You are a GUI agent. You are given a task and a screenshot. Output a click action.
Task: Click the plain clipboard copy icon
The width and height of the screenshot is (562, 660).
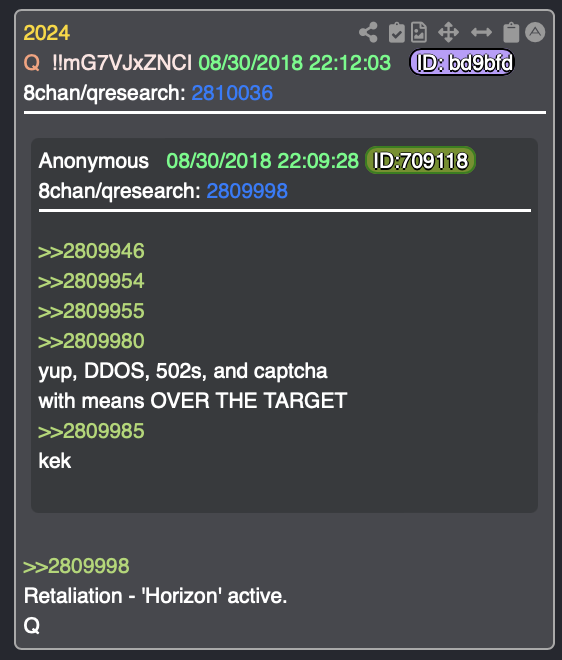[511, 32]
